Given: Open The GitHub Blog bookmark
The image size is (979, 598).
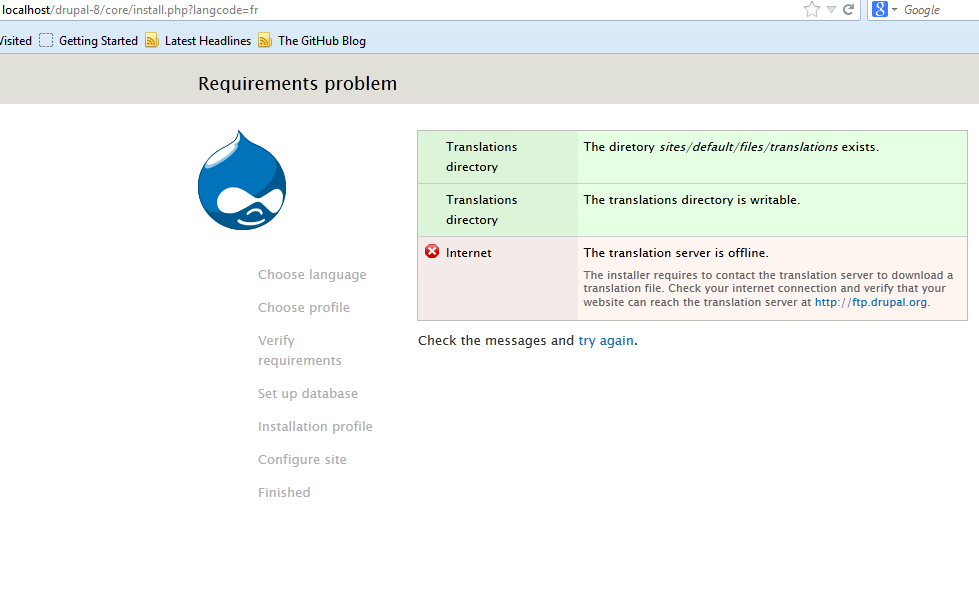Looking at the screenshot, I should pyautogui.click(x=322, y=41).
